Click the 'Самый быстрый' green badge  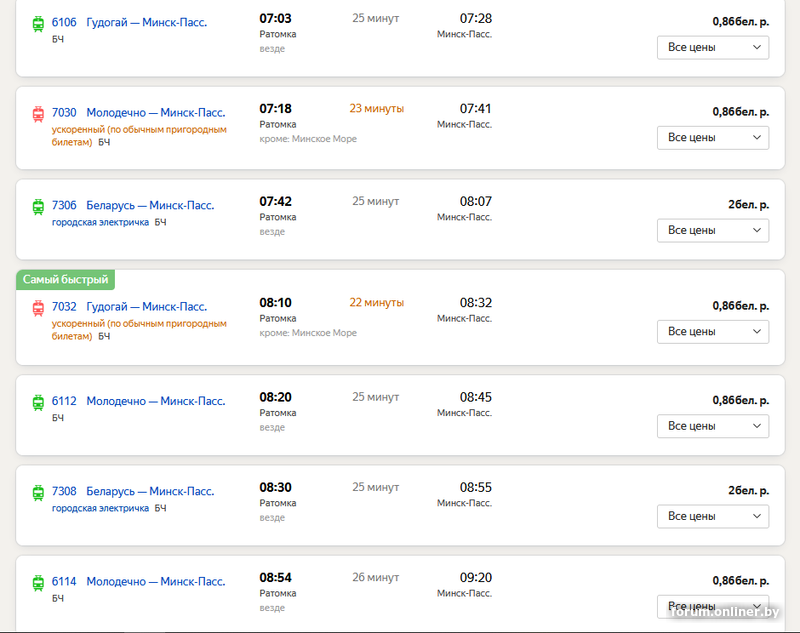65,280
